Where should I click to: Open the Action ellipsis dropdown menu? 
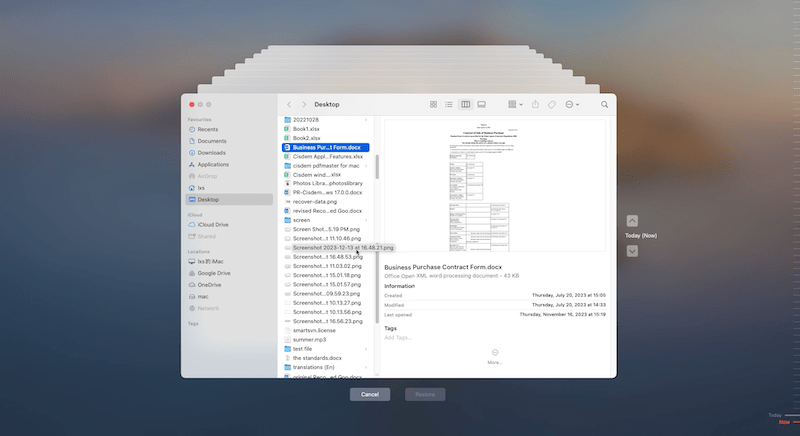tap(572, 104)
